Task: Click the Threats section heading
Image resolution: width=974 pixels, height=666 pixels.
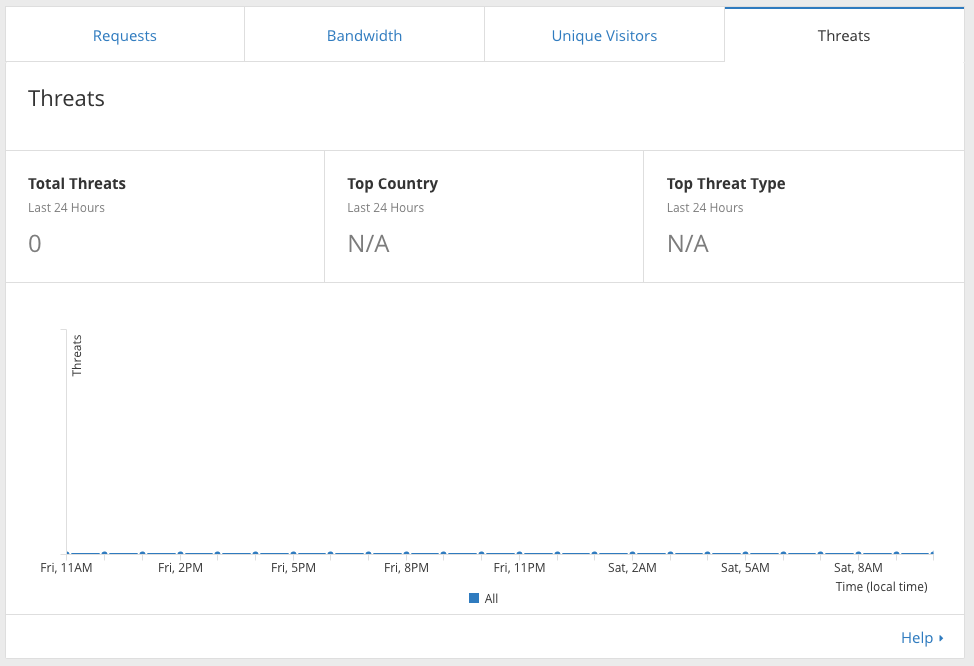Action: click(x=66, y=98)
